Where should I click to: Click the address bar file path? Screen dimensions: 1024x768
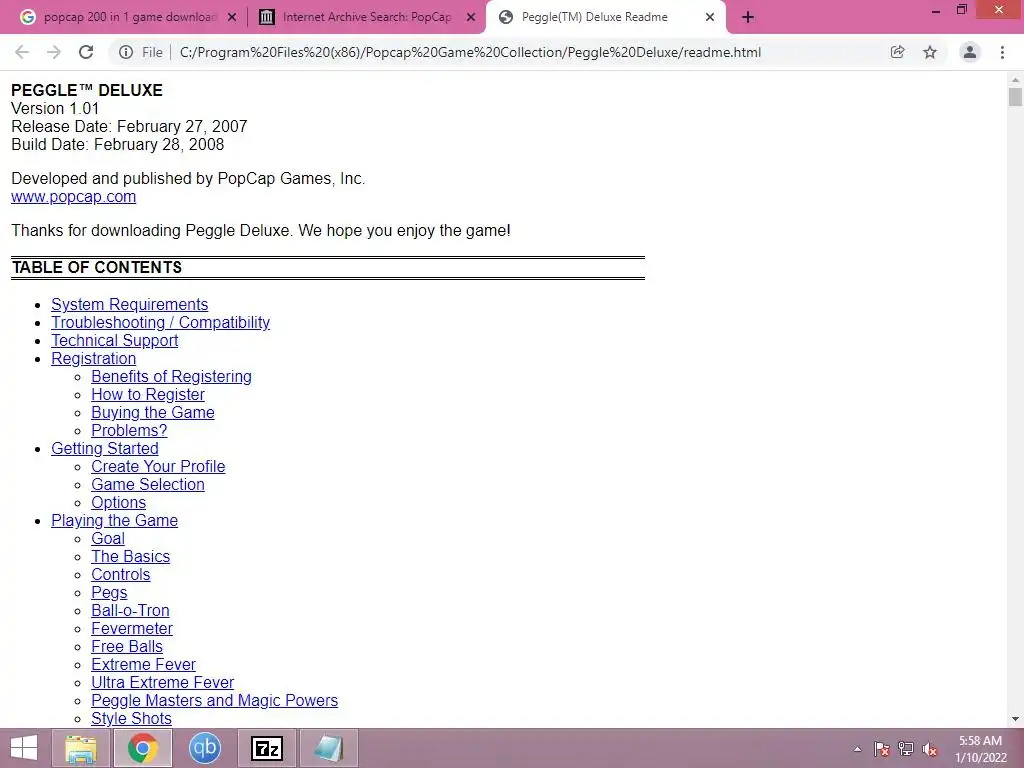click(x=470, y=52)
